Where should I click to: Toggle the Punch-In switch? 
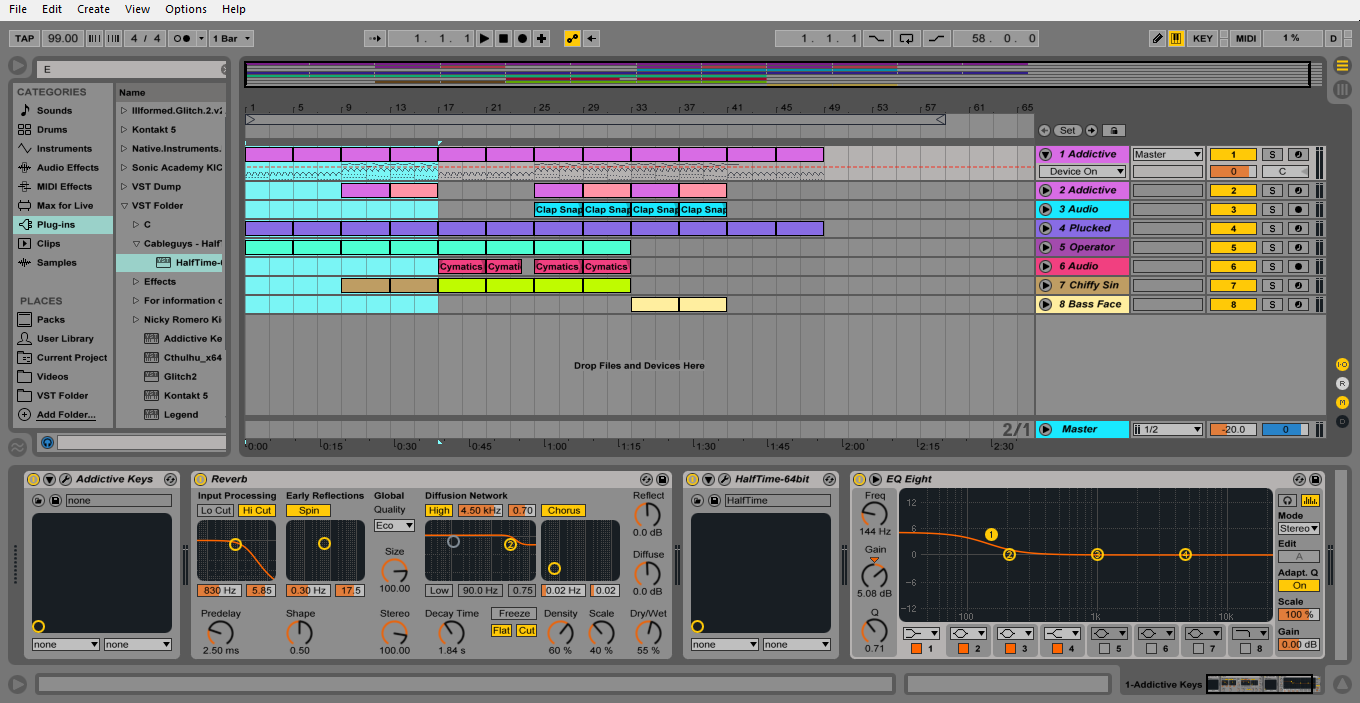point(876,38)
